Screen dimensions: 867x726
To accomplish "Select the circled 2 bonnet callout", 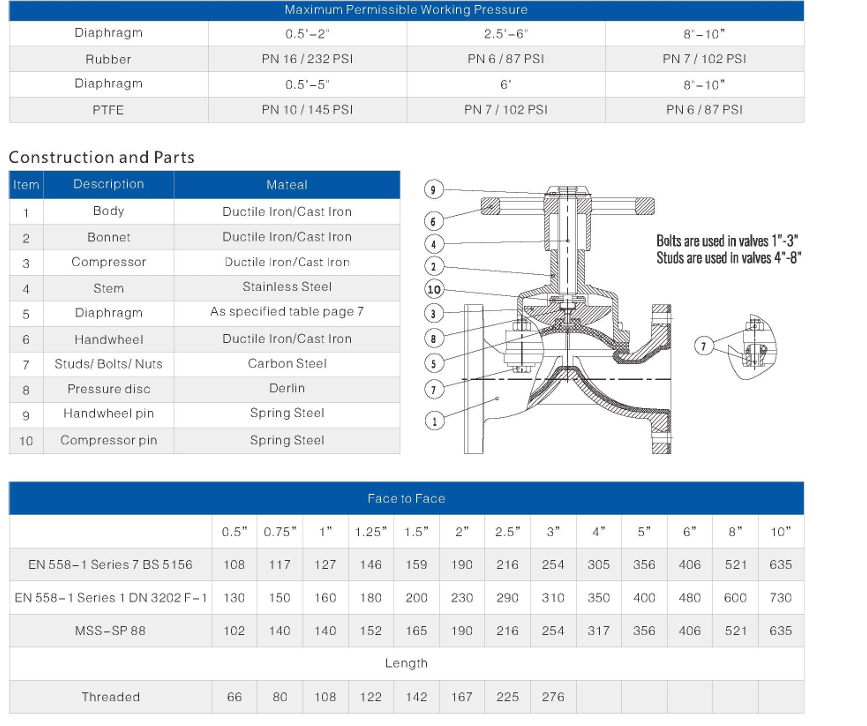I will [x=433, y=266].
